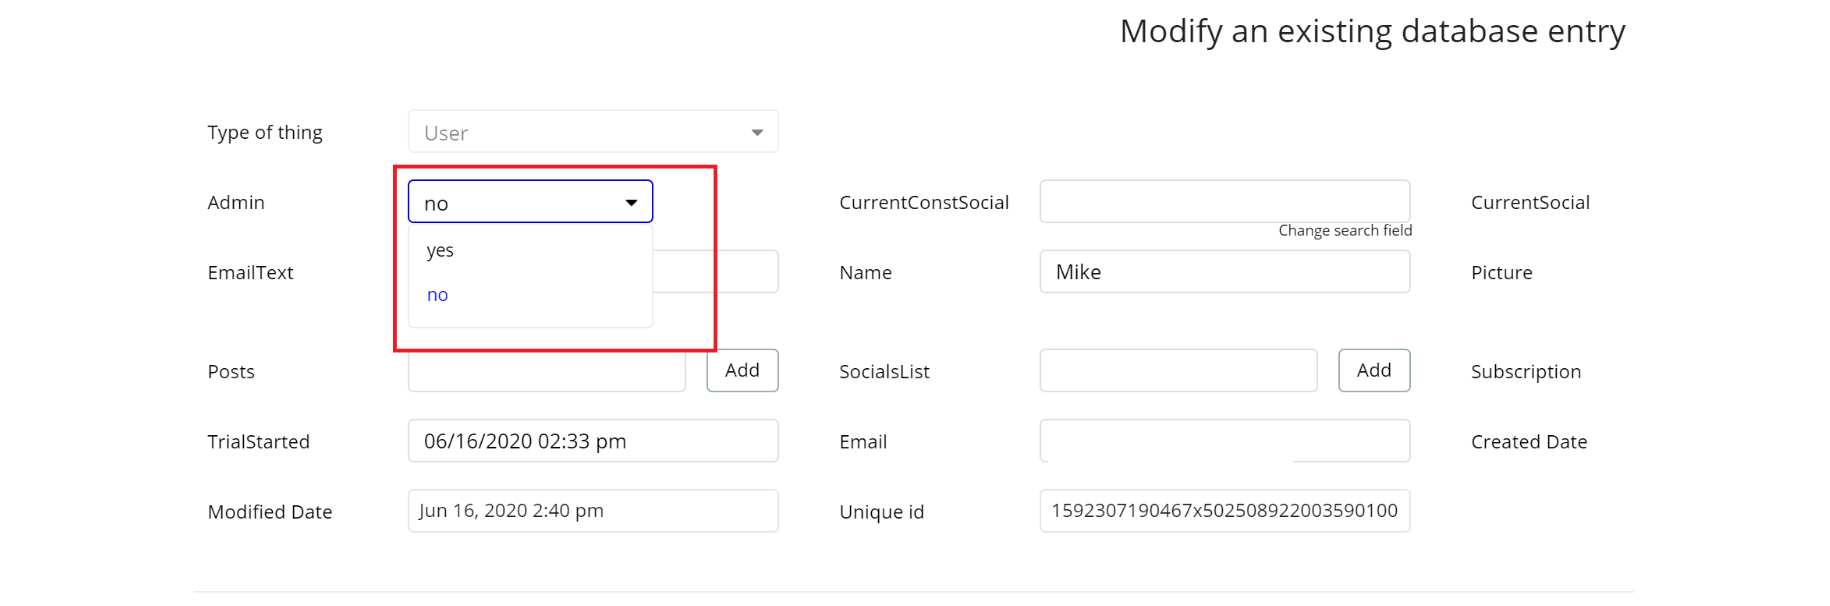Image resolution: width=1830 pixels, height=606 pixels.
Task: Click the Modified Date field
Action: 593,511
